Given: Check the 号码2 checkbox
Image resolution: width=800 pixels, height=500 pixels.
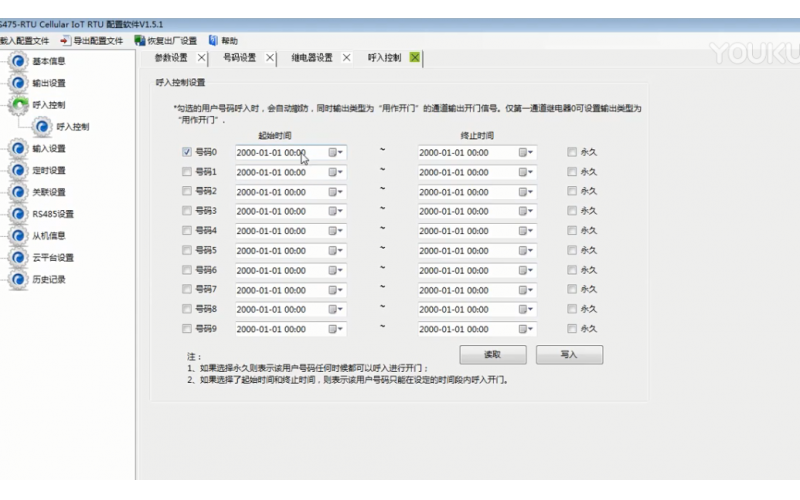Looking at the screenshot, I should click(187, 191).
